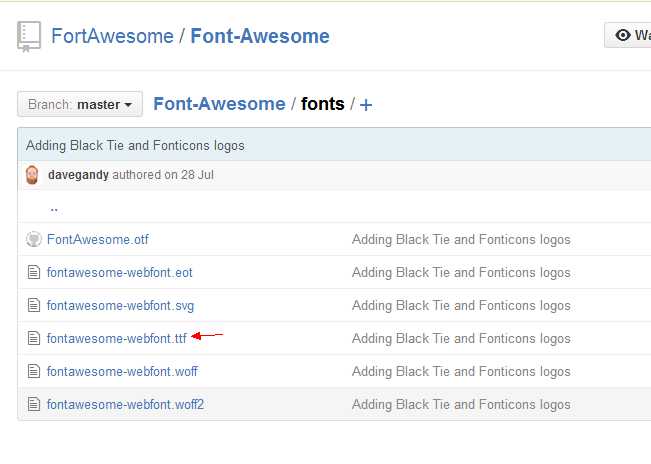Open the davegandy author link
651x464 pixels.
(78, 175)
